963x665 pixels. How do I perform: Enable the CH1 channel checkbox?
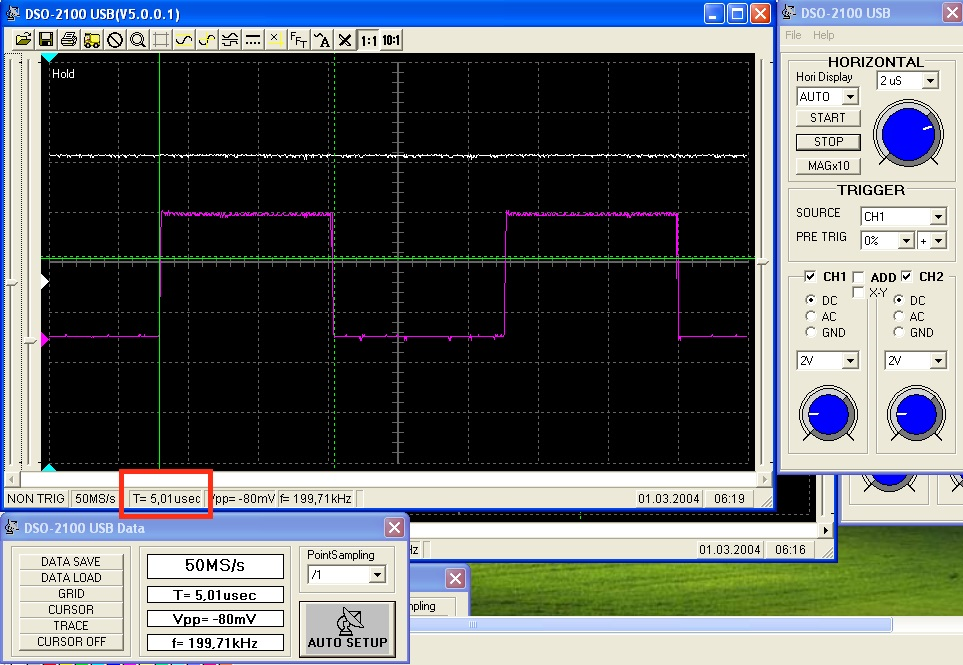point(810,276)
